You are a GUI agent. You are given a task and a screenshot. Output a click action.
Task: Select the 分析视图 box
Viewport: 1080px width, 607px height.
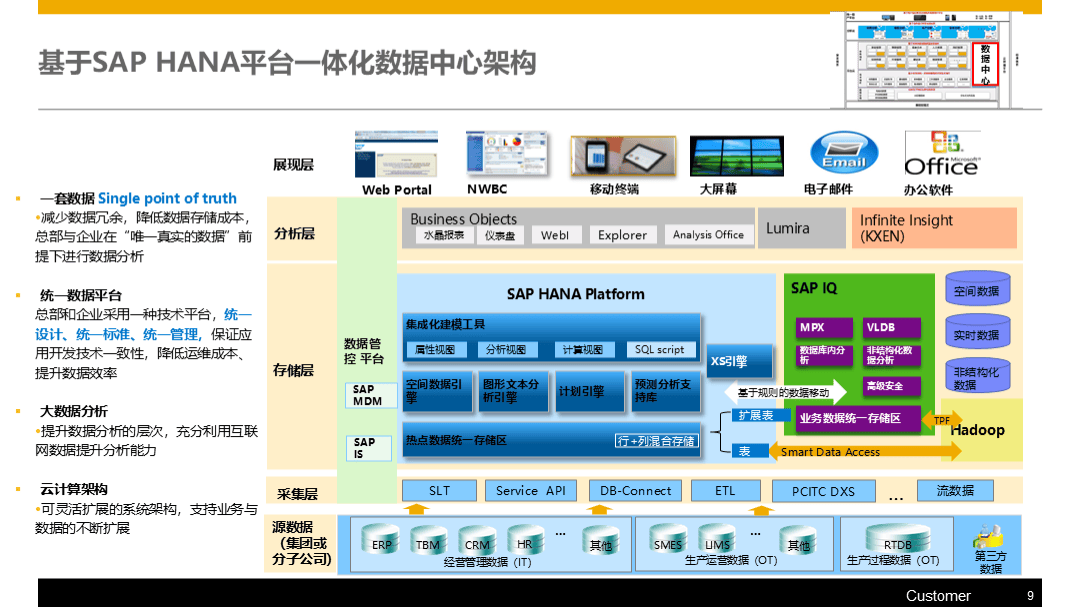(506, 350)
